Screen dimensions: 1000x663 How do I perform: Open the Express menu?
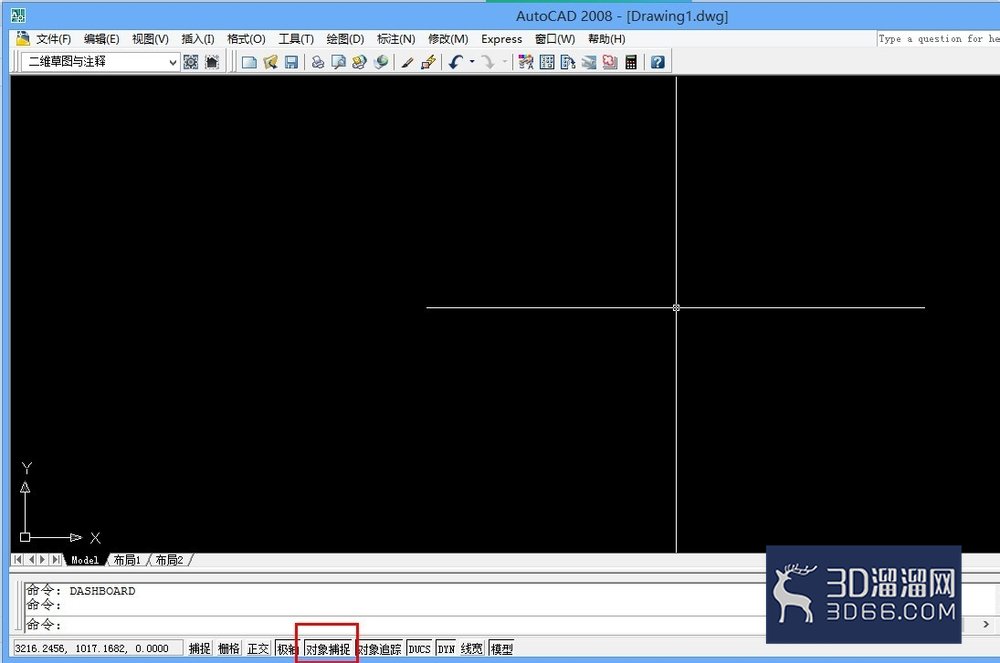pos(501,39)
